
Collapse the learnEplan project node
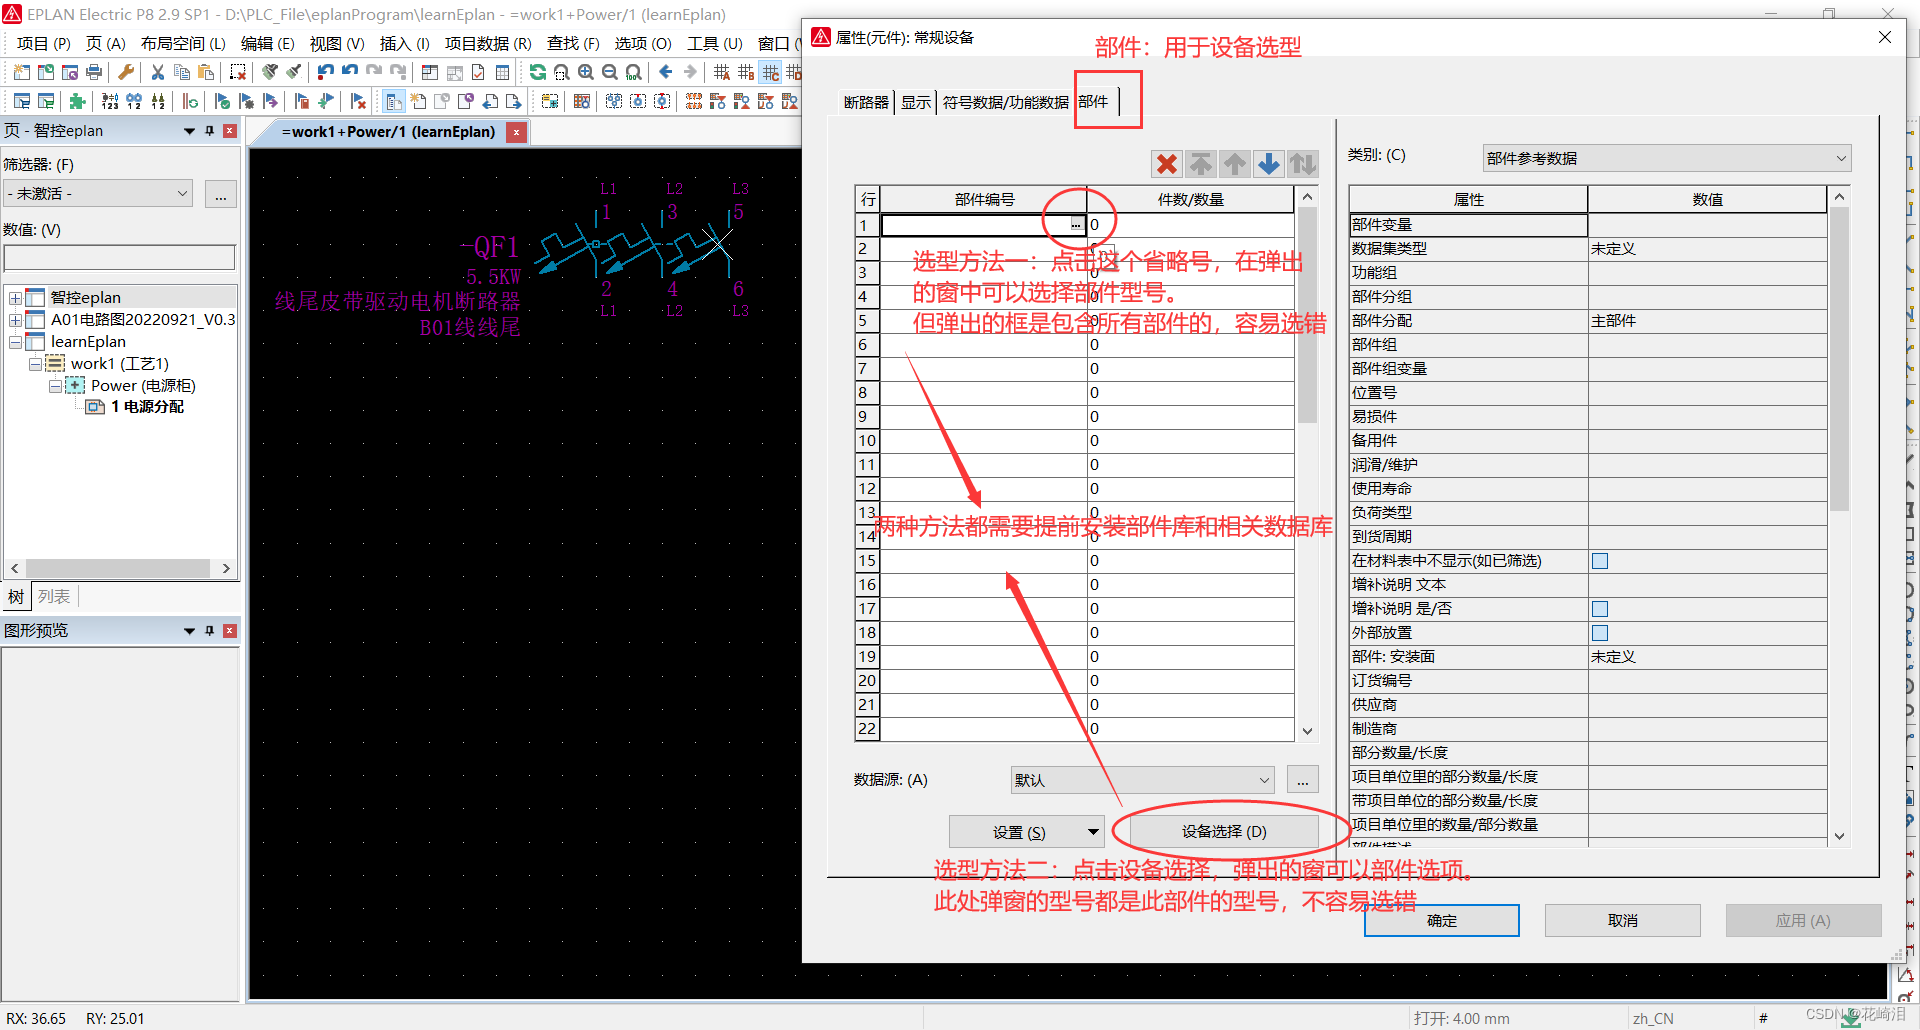point(15,342)
